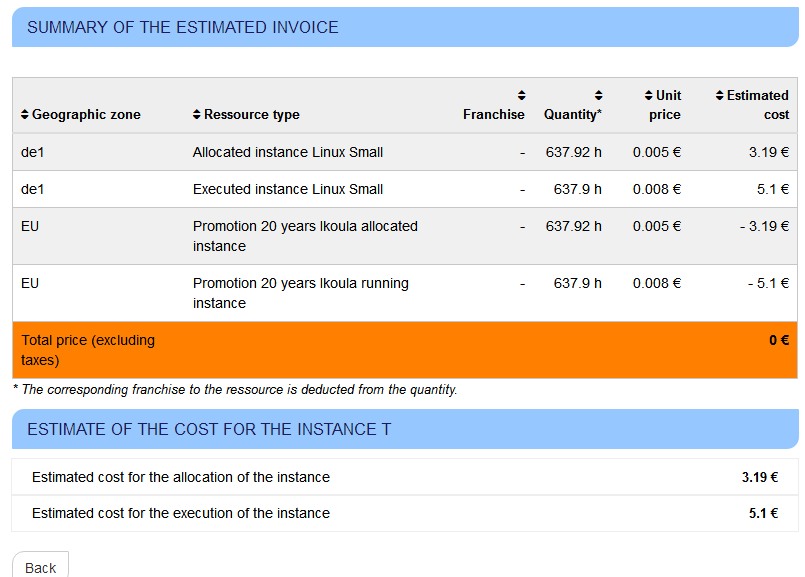805x577 pixels.
Task: Click Promotion 20 years Ikoula allocated instance
Action: (305, 236)
